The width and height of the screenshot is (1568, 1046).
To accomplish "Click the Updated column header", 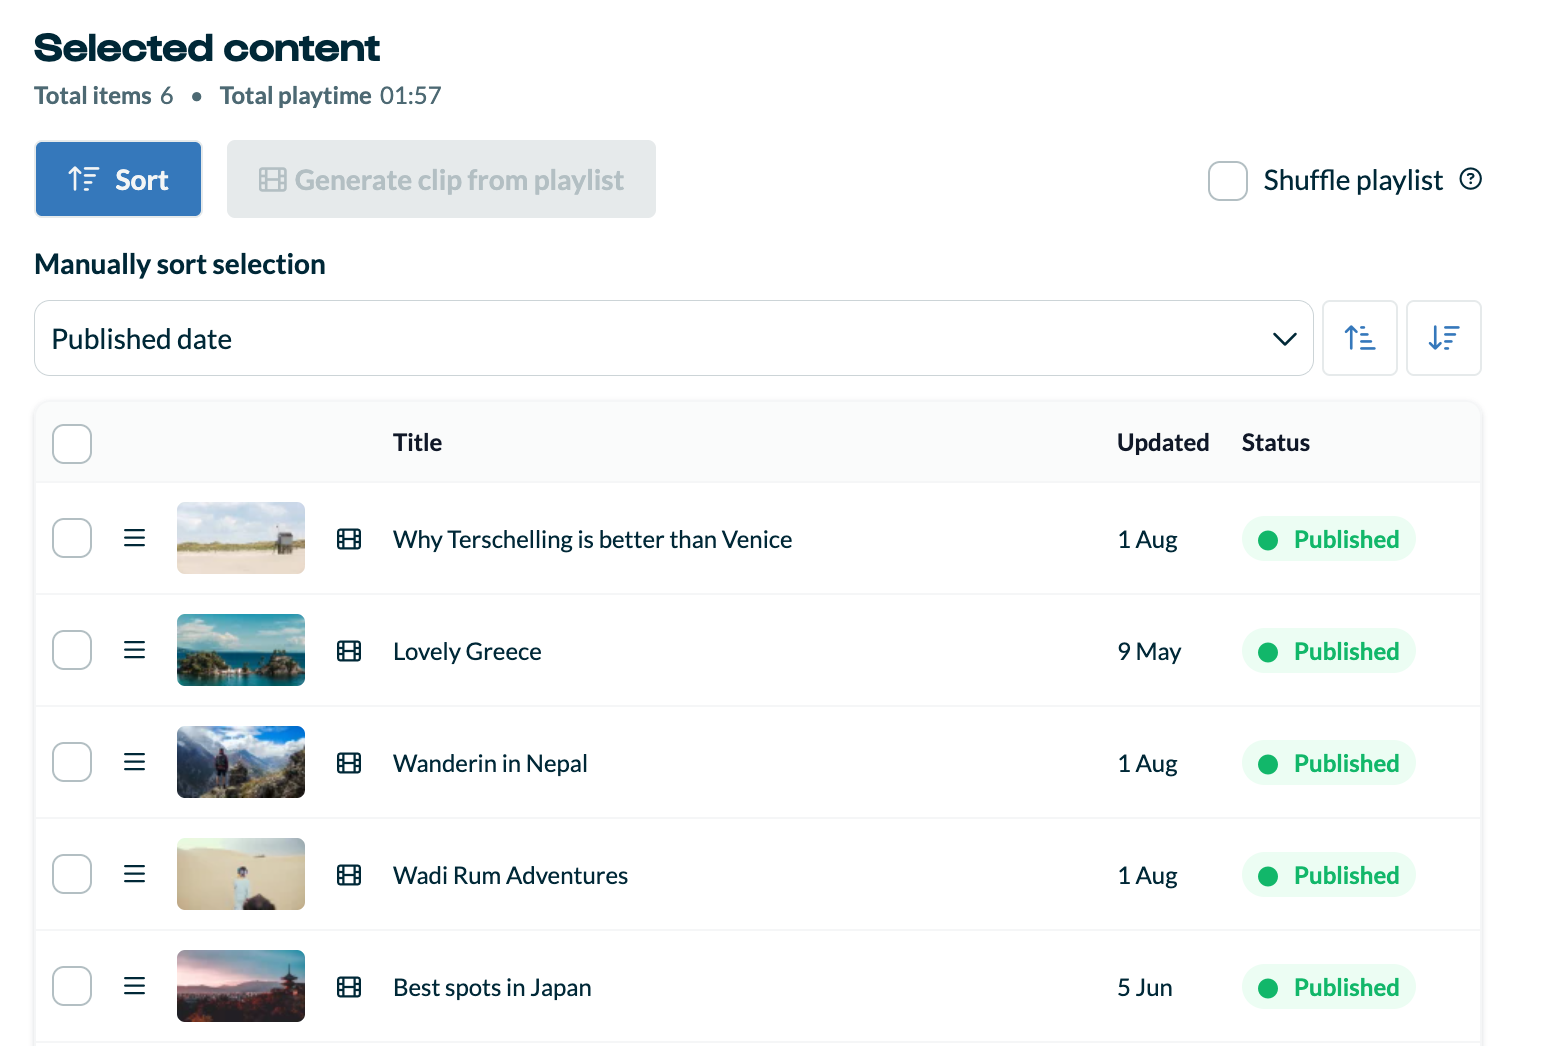I will point(1163,443).
